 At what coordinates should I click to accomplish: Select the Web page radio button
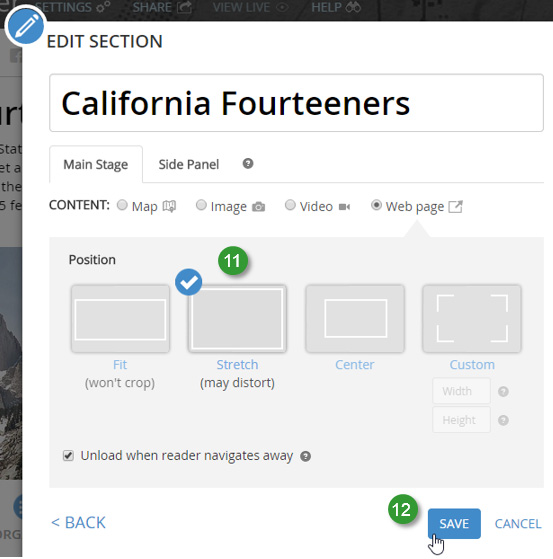(x=376, y=205)
